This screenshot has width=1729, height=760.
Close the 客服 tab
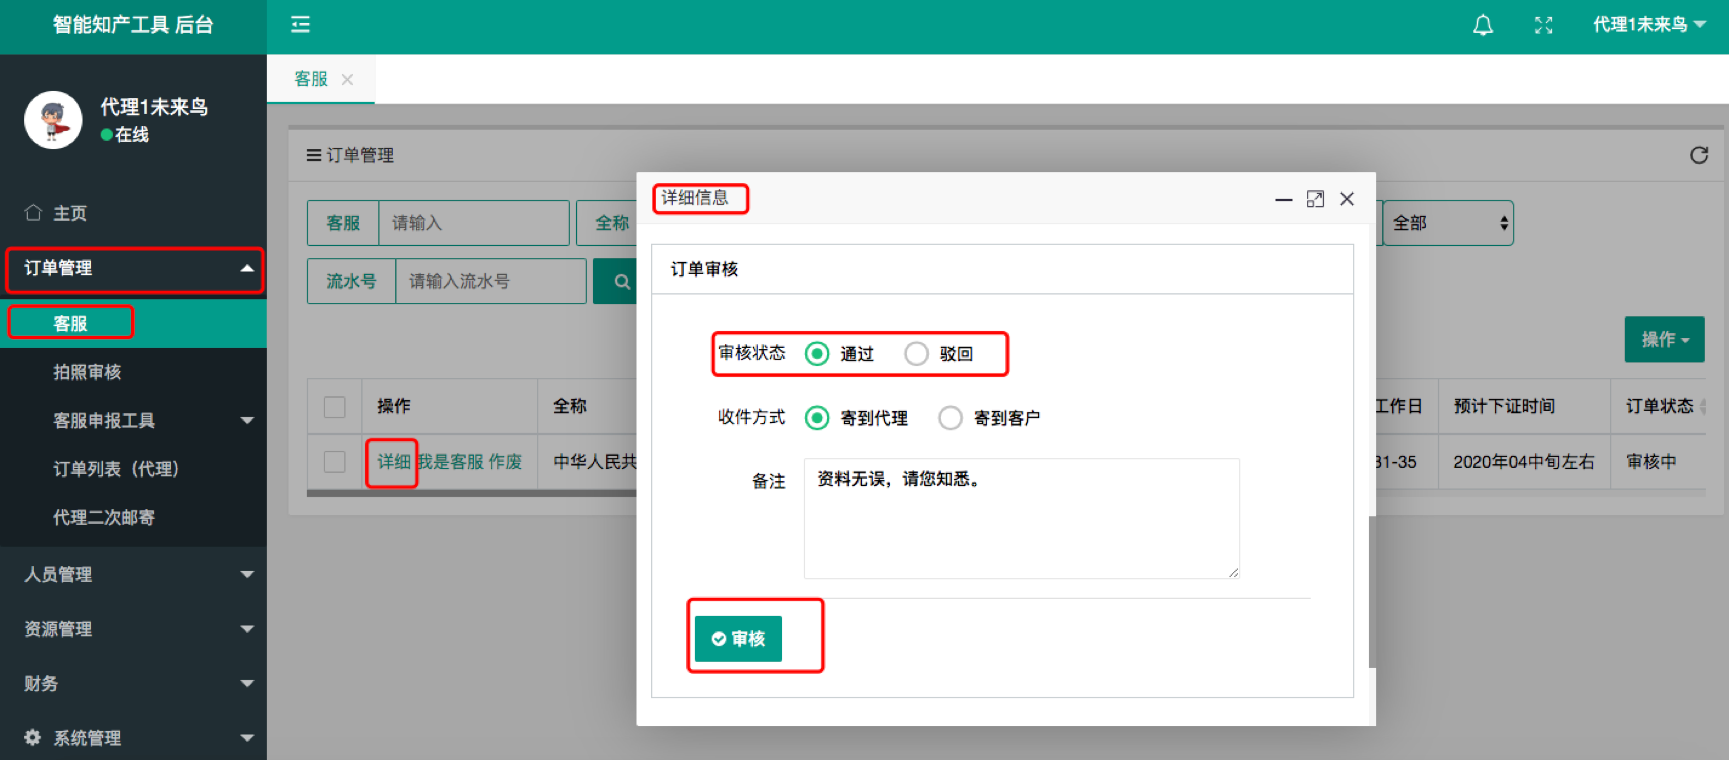tap(347, 80)
